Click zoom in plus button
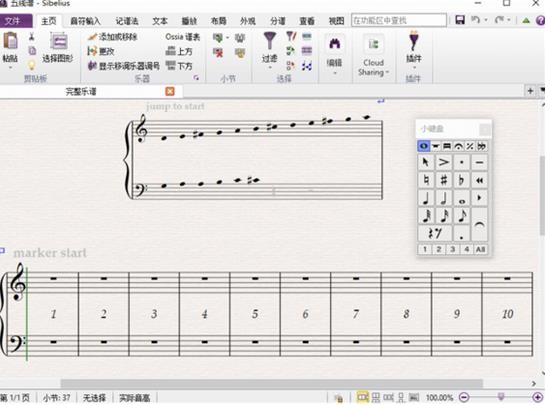 (537, 397)
